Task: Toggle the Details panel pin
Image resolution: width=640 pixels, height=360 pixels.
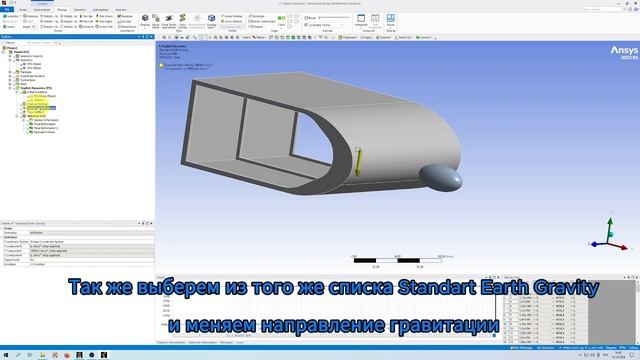Action: 143,223
